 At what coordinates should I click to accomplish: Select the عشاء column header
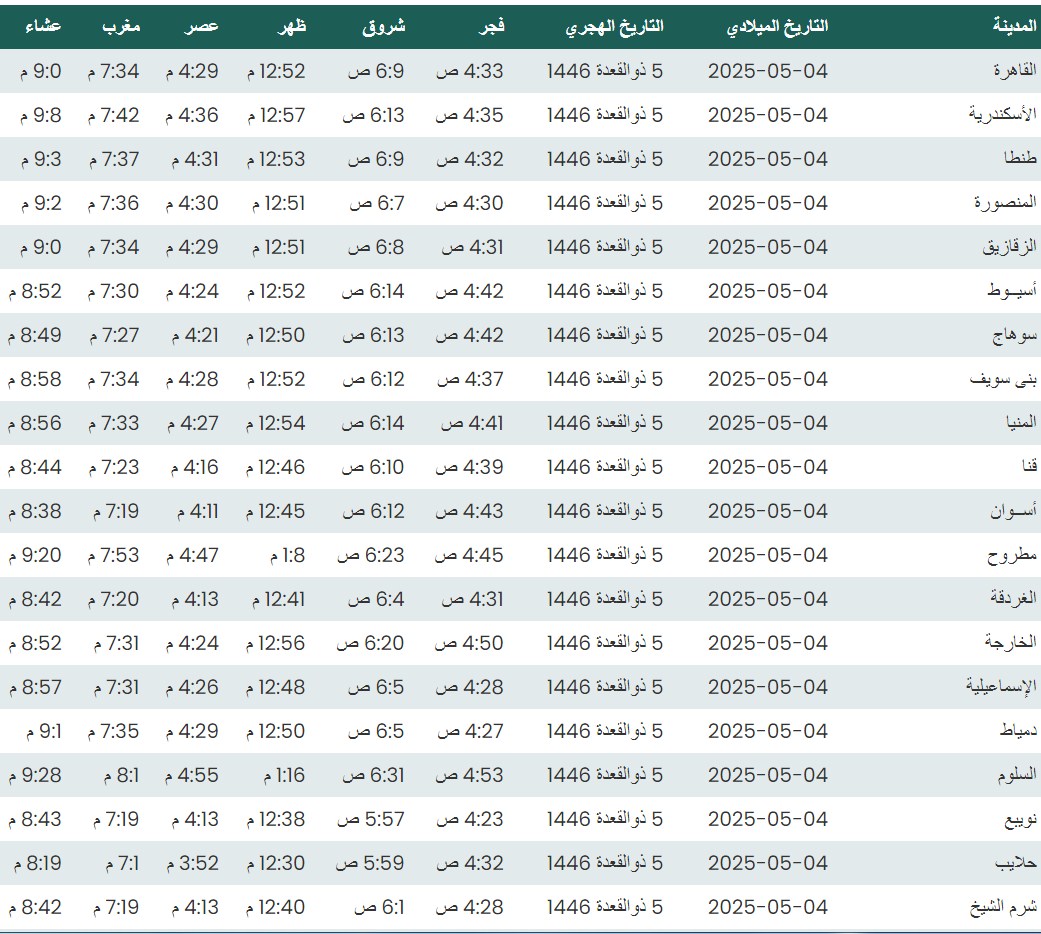tap(42, 27)
